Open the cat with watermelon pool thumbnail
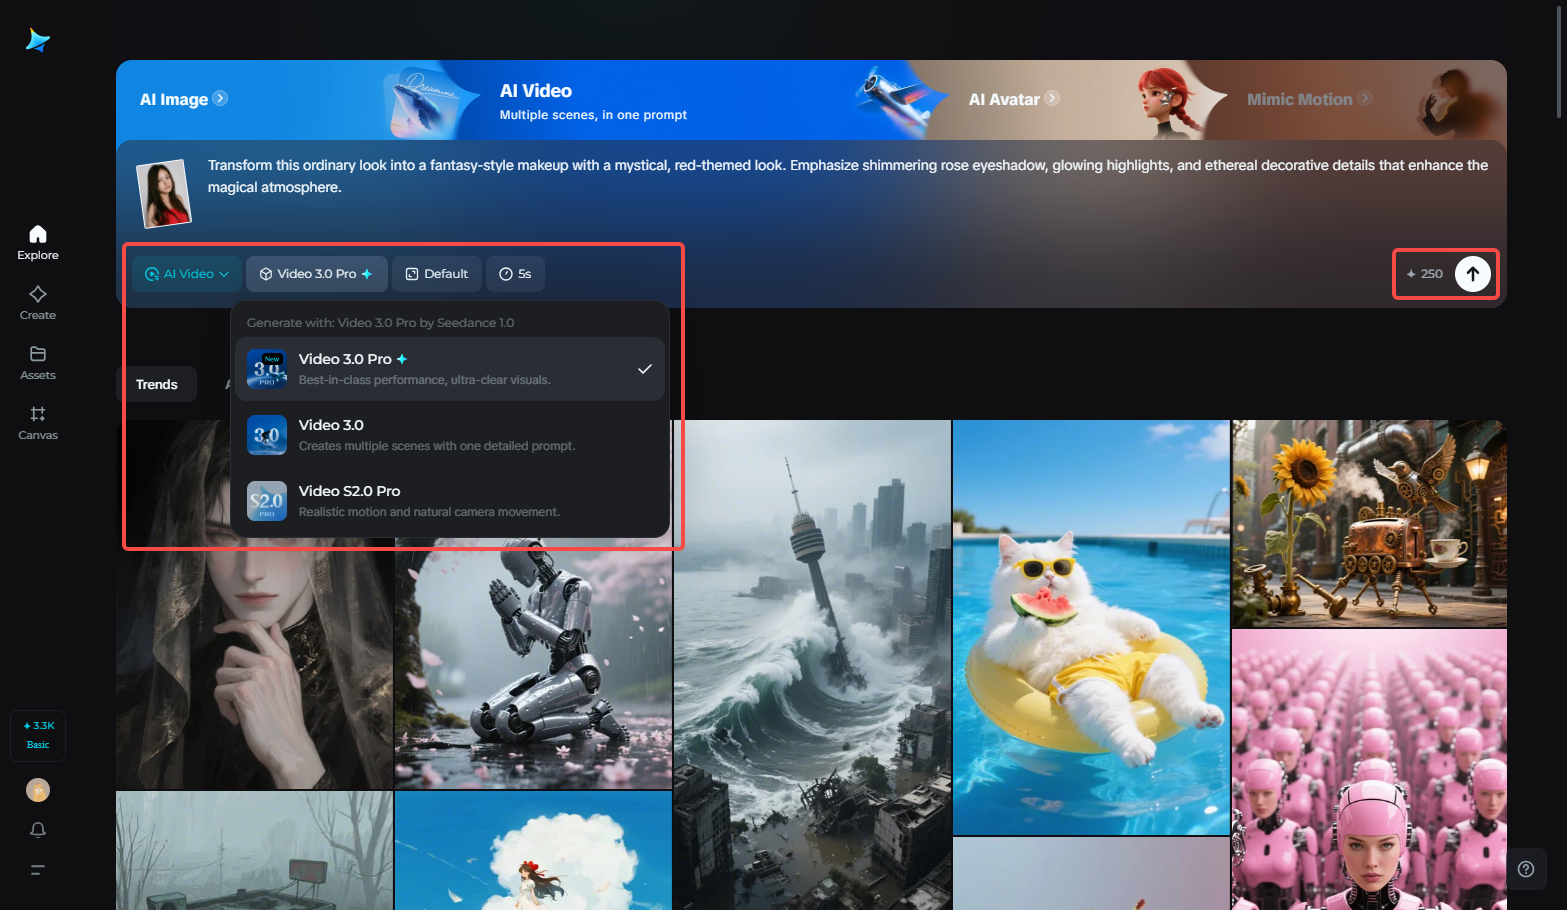Viewport: 1567px width, 910px height. (x=1091, y=627)
